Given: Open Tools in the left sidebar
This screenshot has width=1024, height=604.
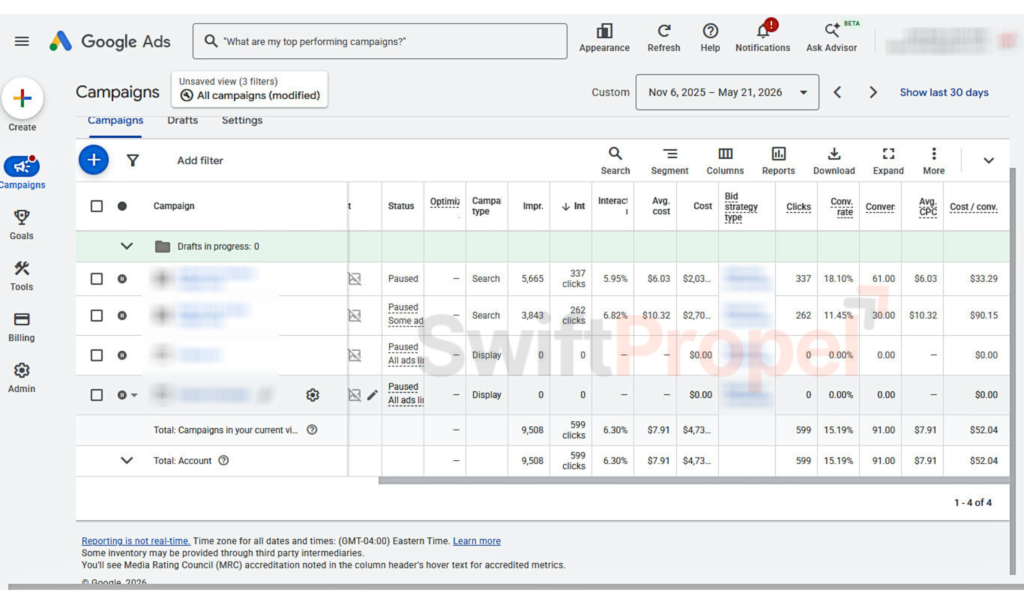Looking at the screenshot, I should [x=22, y=276].
